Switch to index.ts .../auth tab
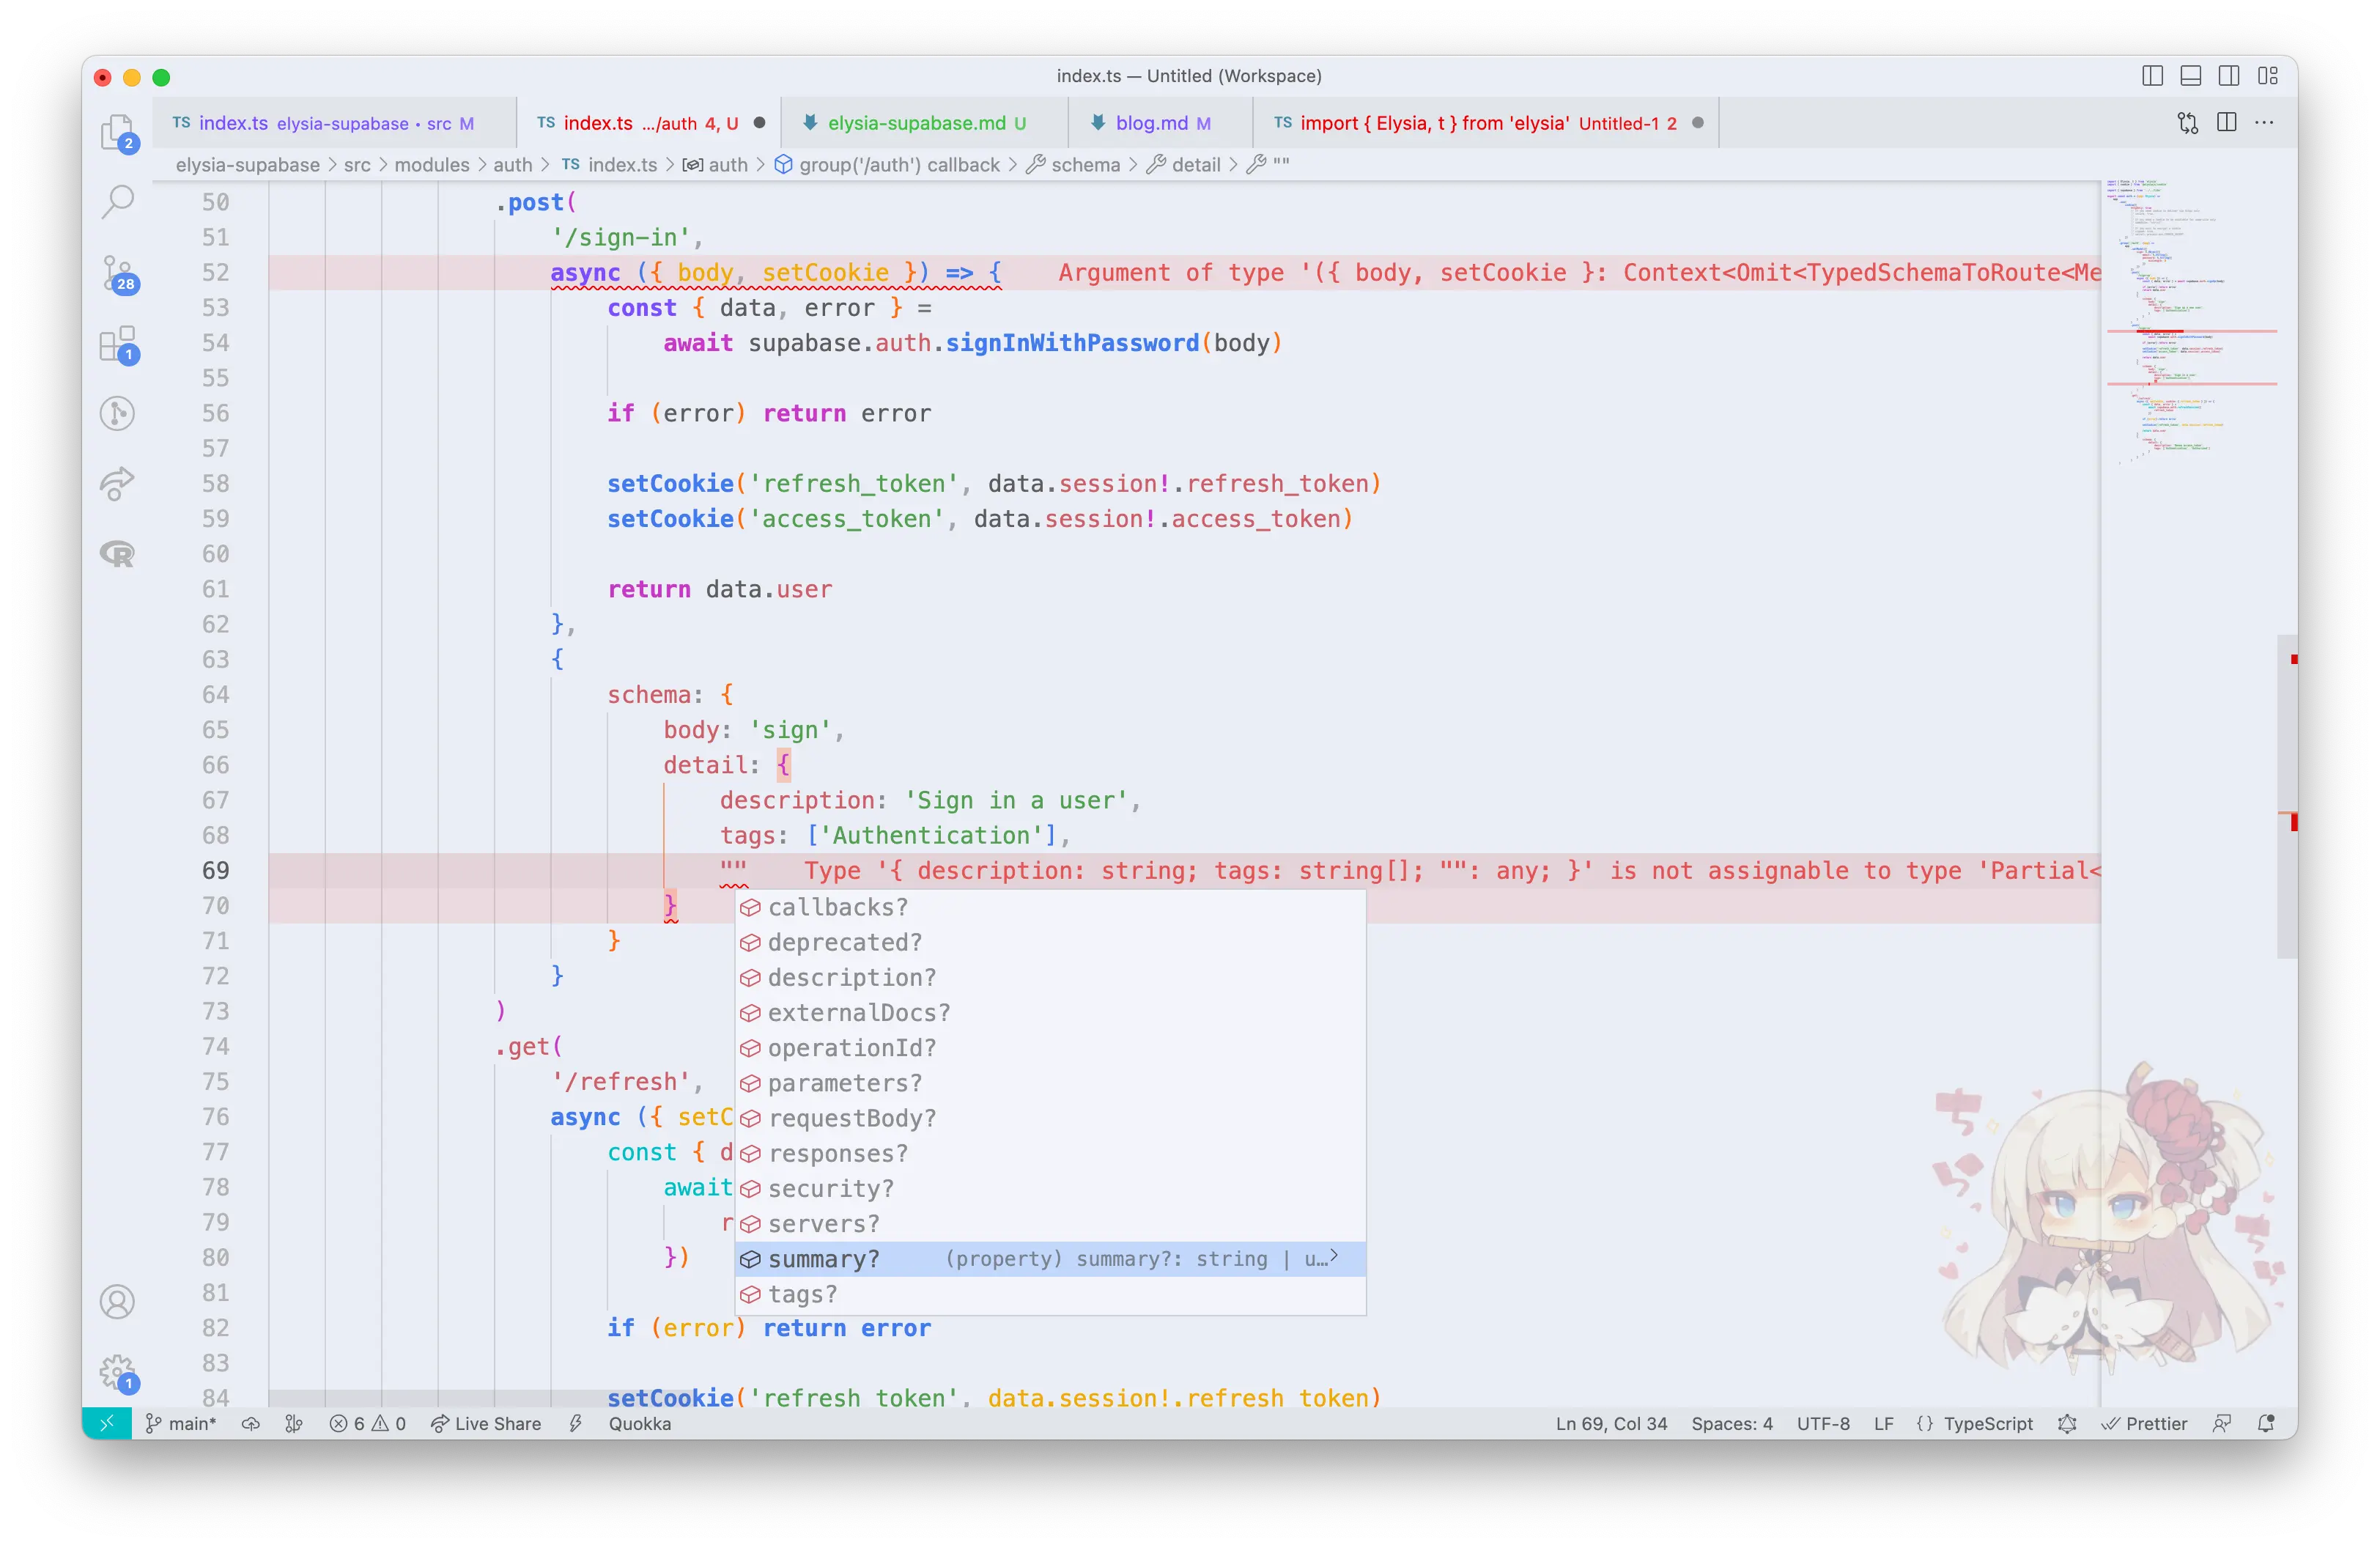 point(648,123)
